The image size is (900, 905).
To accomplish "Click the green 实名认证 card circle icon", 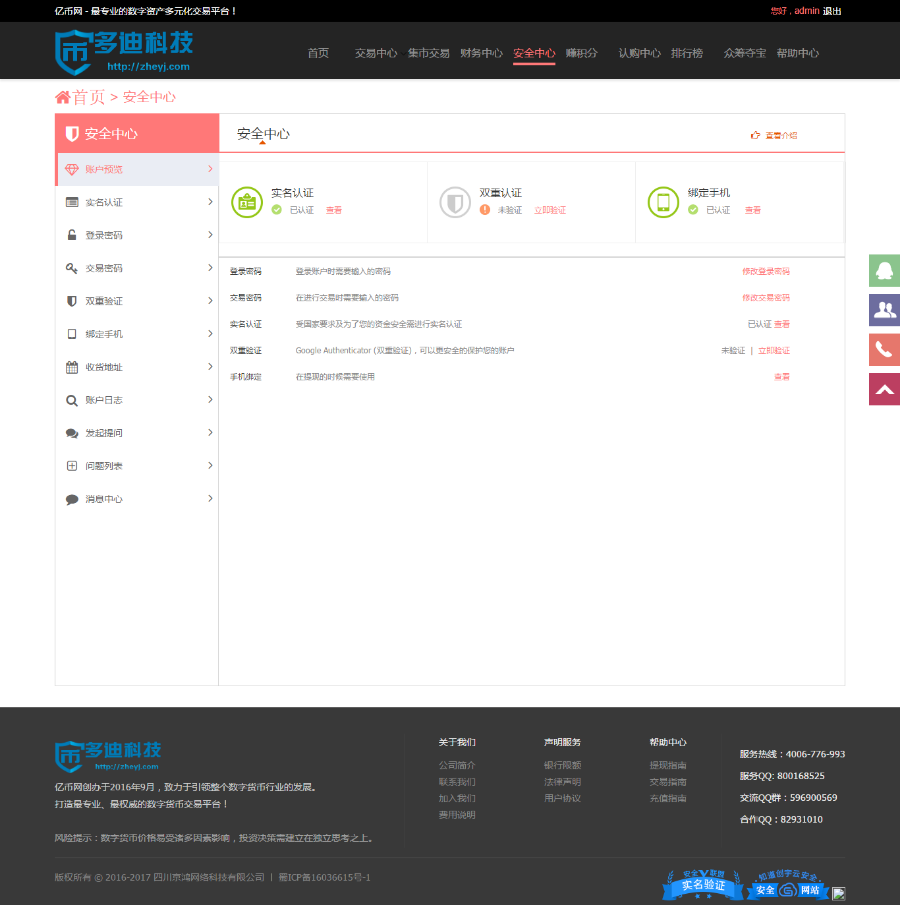I will [x=247, y=202].
